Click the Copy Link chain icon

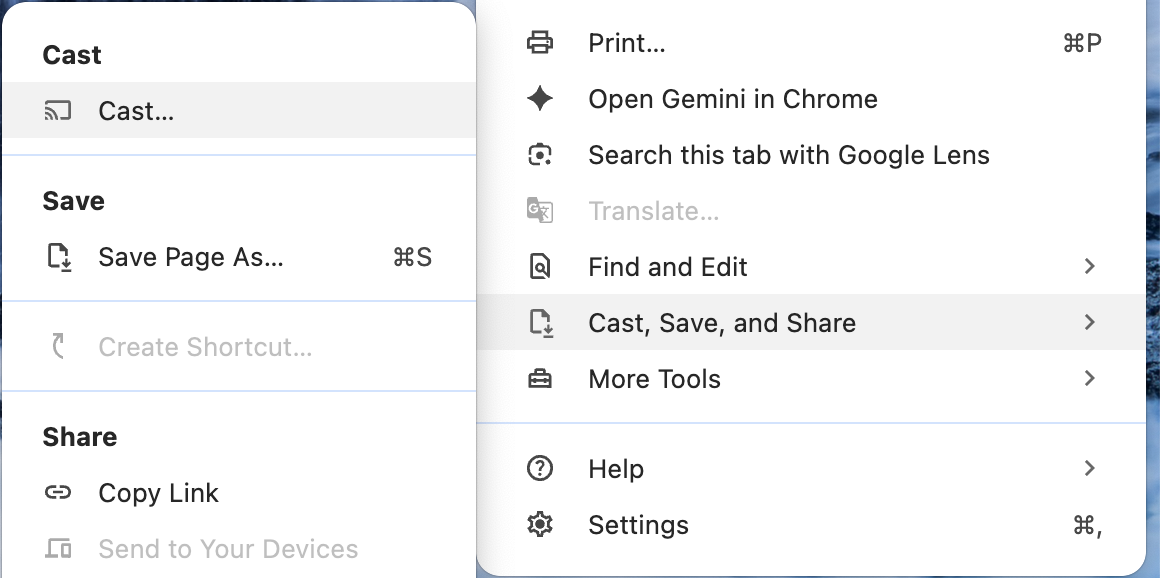point(58,492)
